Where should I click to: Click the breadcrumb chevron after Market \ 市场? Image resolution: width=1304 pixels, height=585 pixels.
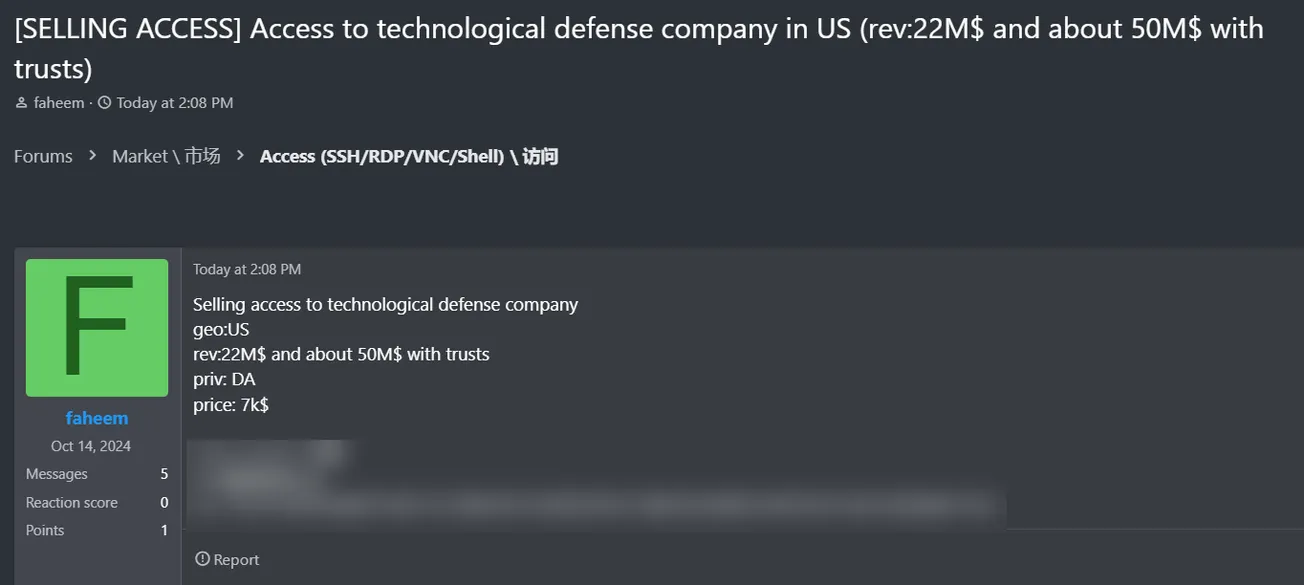239,156
